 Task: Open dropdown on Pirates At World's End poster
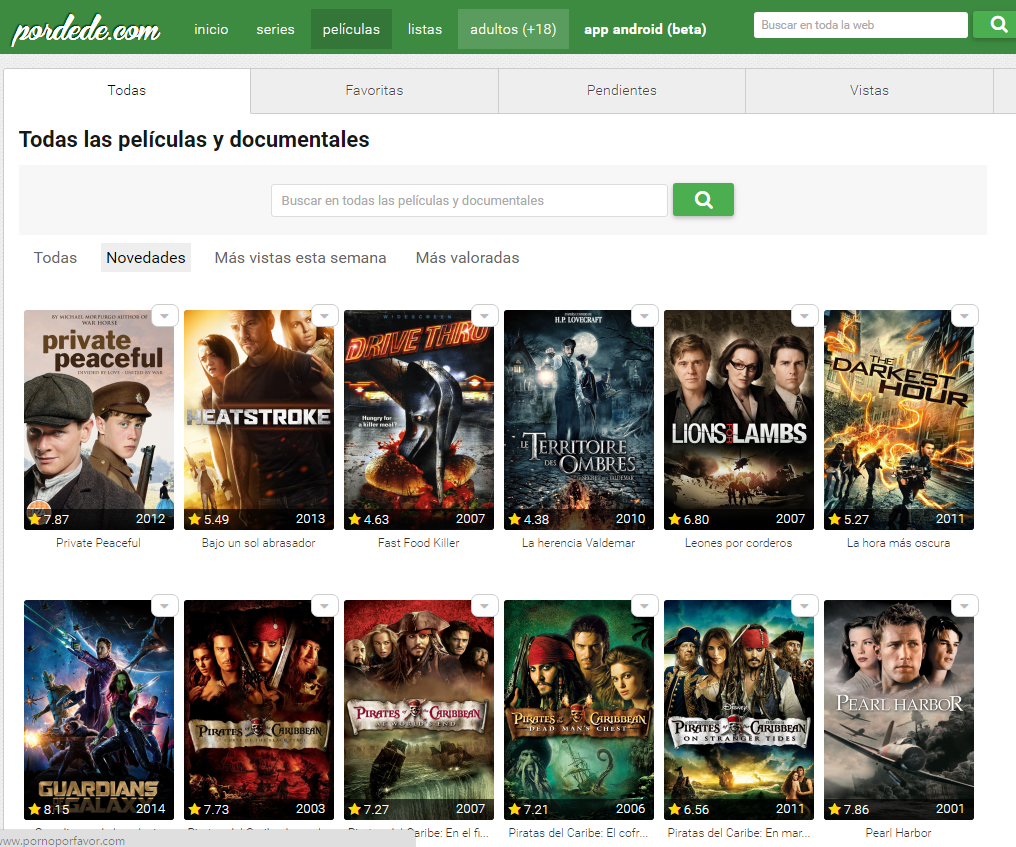tap(485, 606)
